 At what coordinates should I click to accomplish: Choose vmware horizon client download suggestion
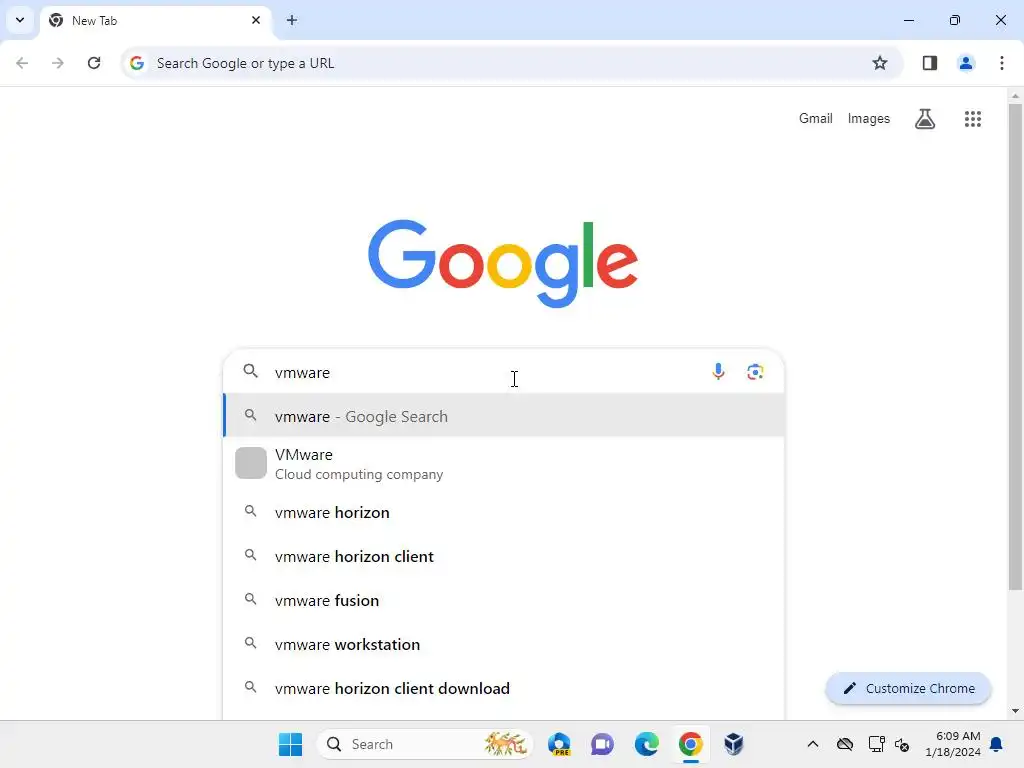click(504, 688)
